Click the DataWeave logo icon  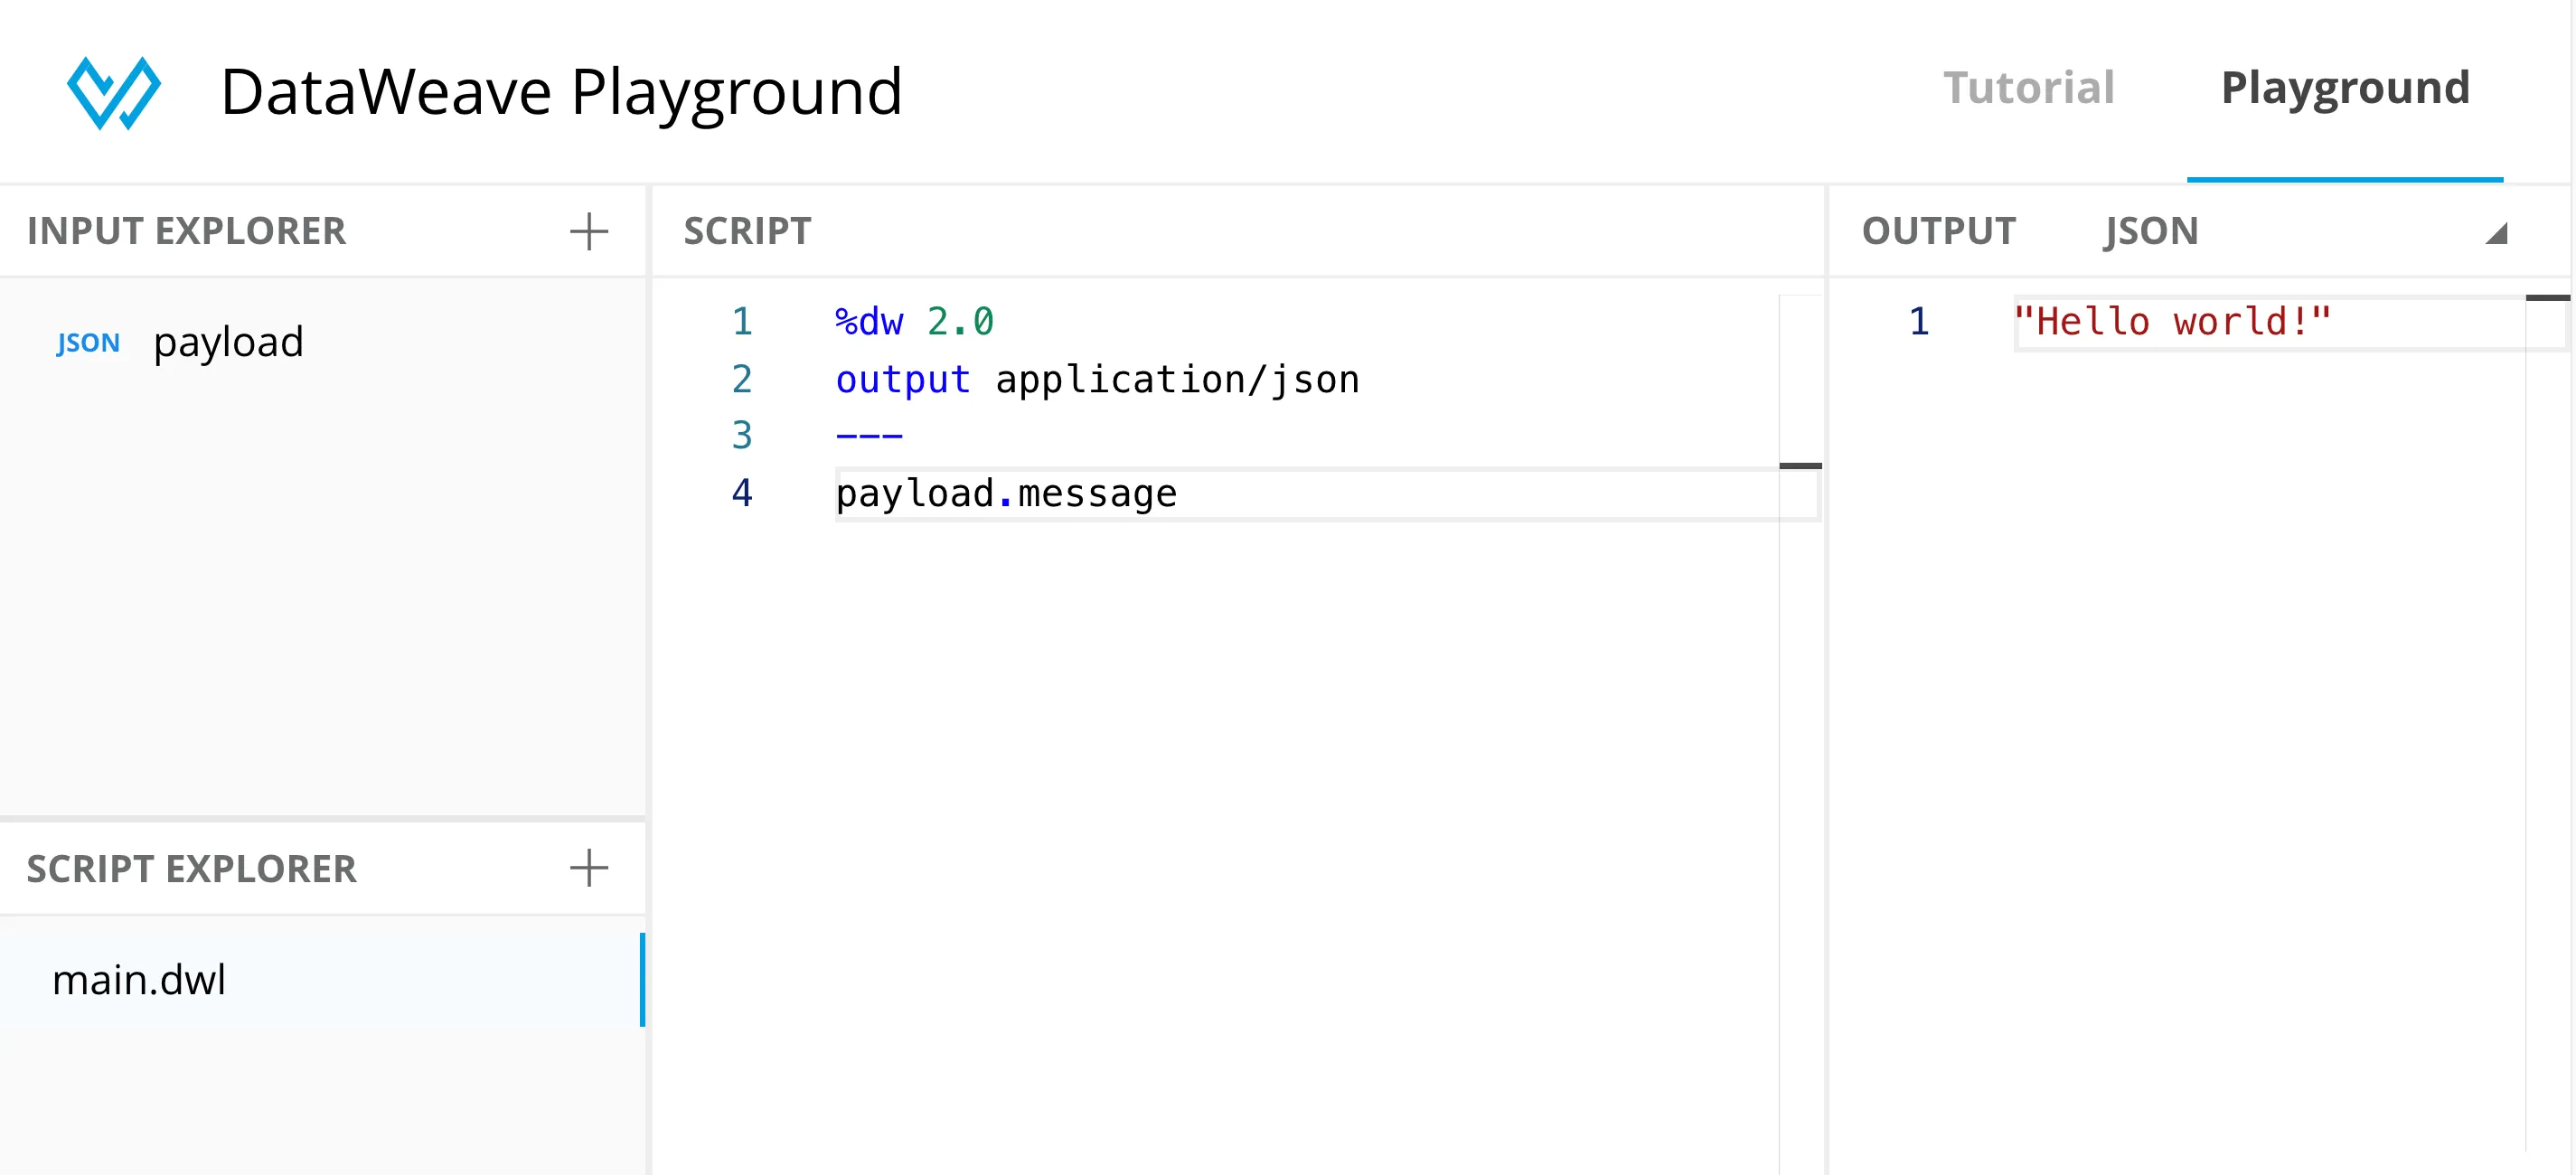113,92
